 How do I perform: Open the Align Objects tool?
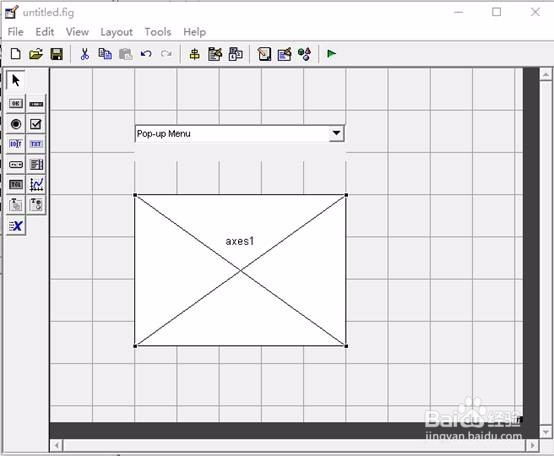click(194, 54)
